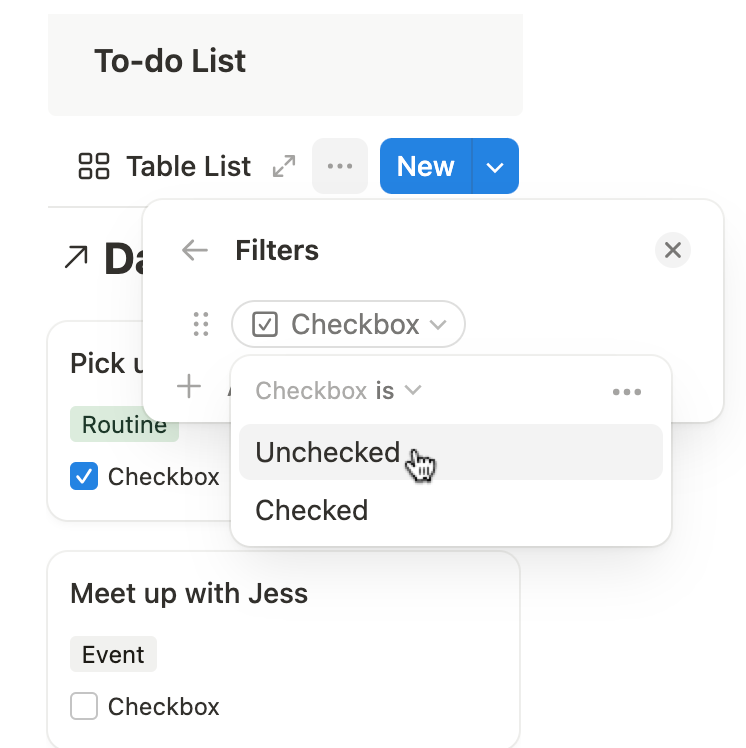The width and height of the screenshot is (746, 748).
Task: Expand the New button dropdown arrow
Action: [x=495, y=166]
